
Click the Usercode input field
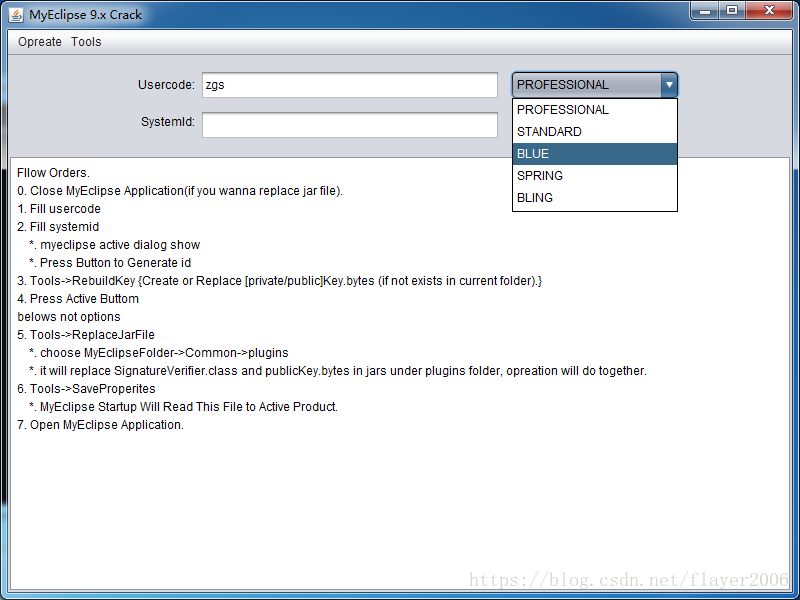tap(349, 85)
